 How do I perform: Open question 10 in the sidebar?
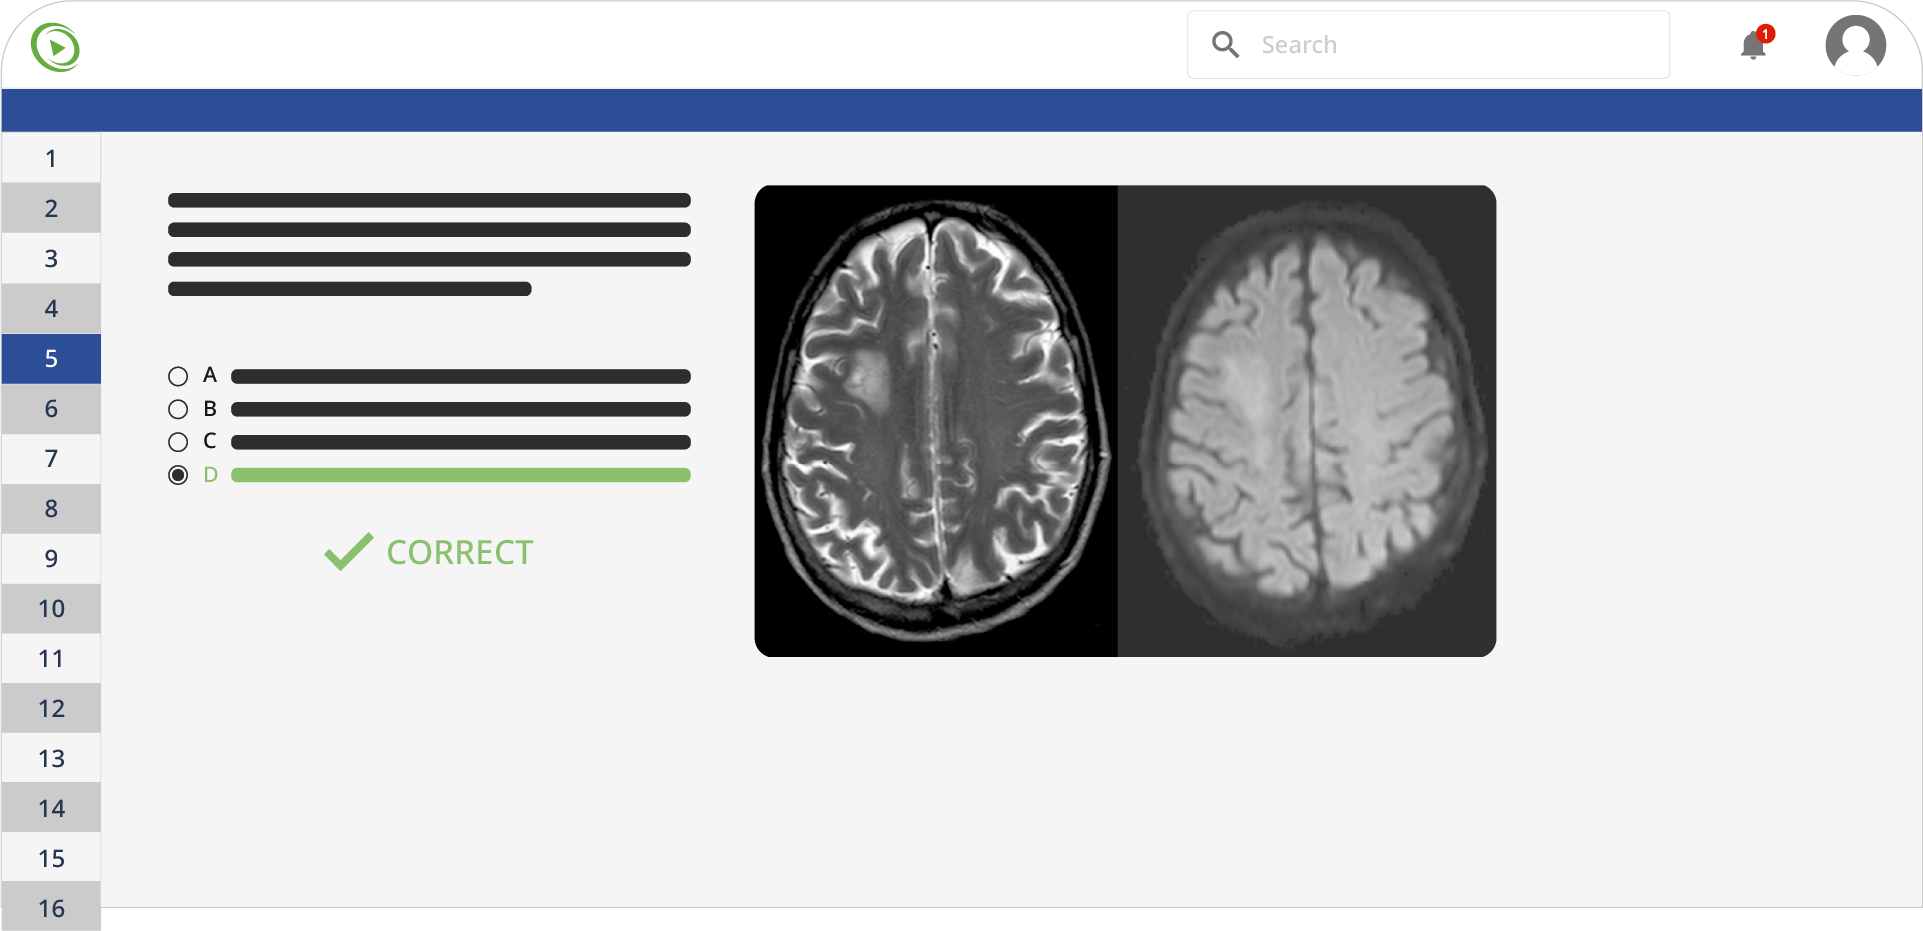point(50,608)
